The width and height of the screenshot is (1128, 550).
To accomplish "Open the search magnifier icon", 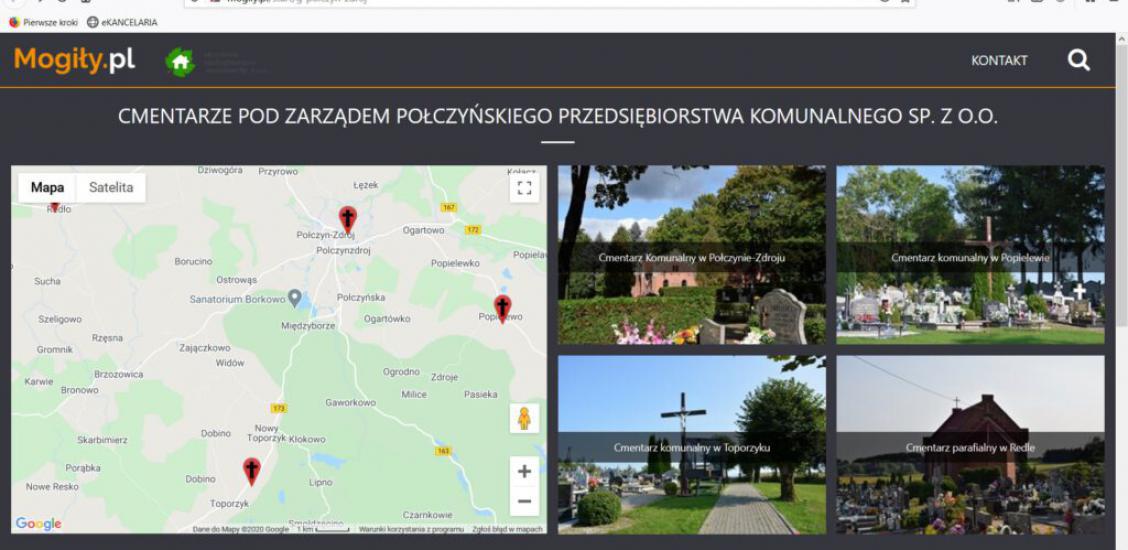I will (1078, 60).
